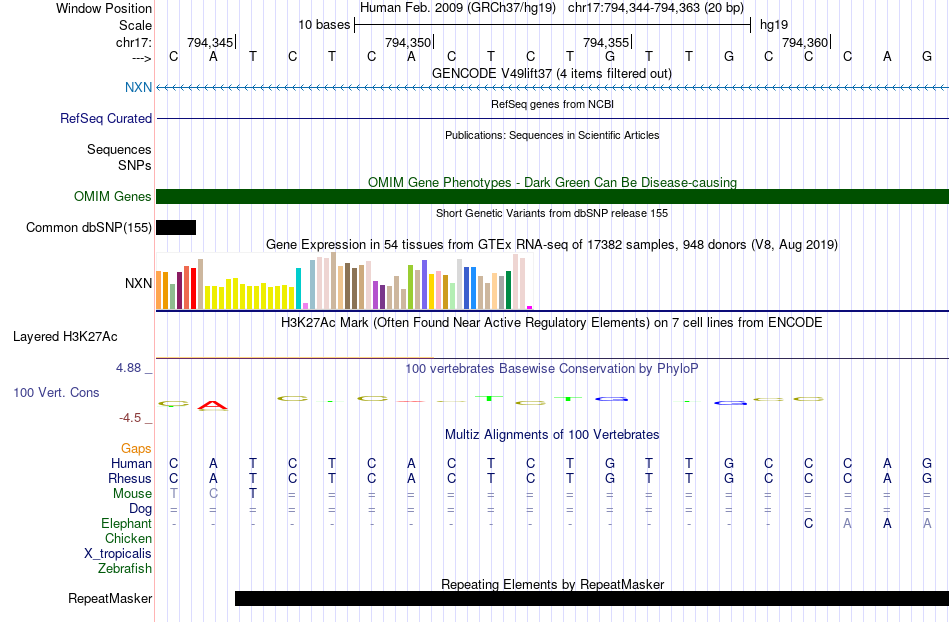The image size is (950, 622).
Task: Select the Dog species label
Action: pyautogui.click(x=140, y=509)
